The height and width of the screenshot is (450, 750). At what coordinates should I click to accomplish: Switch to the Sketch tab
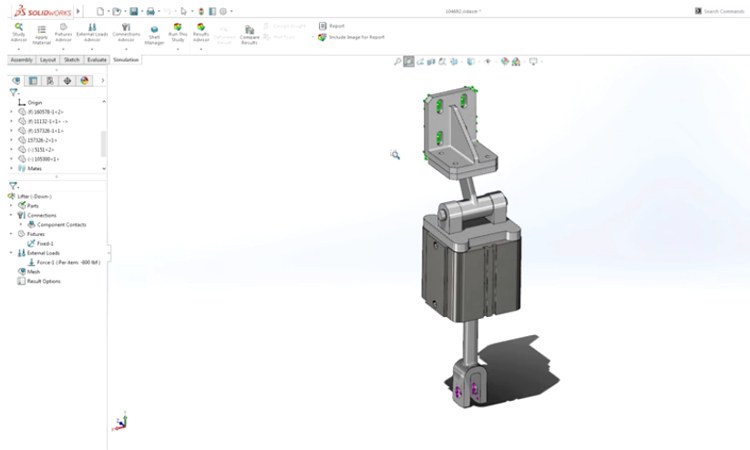point(72,60)
